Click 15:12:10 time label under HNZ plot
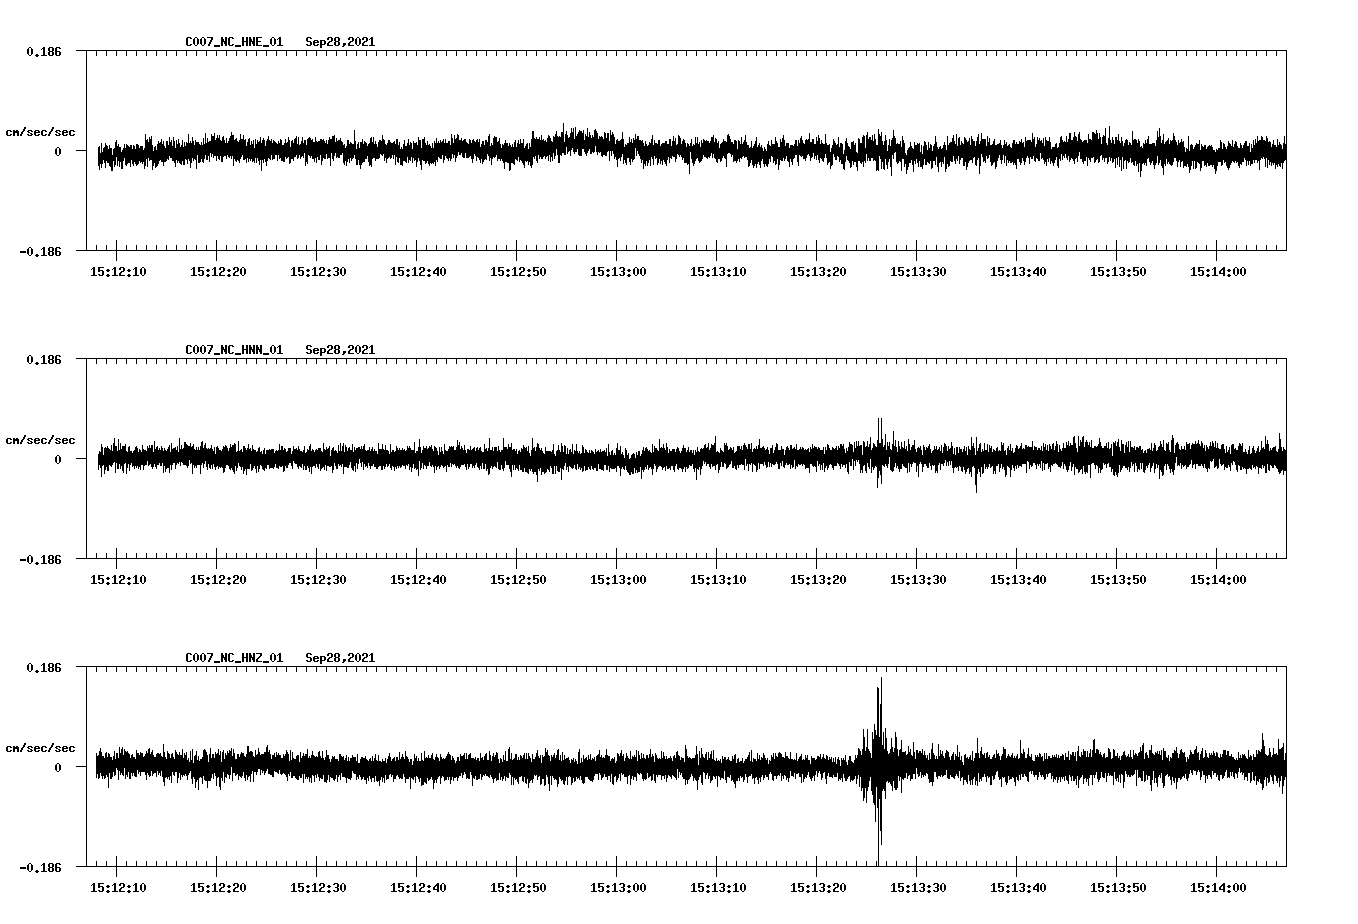Screen dimensions: 1358x924 point(118,888)
